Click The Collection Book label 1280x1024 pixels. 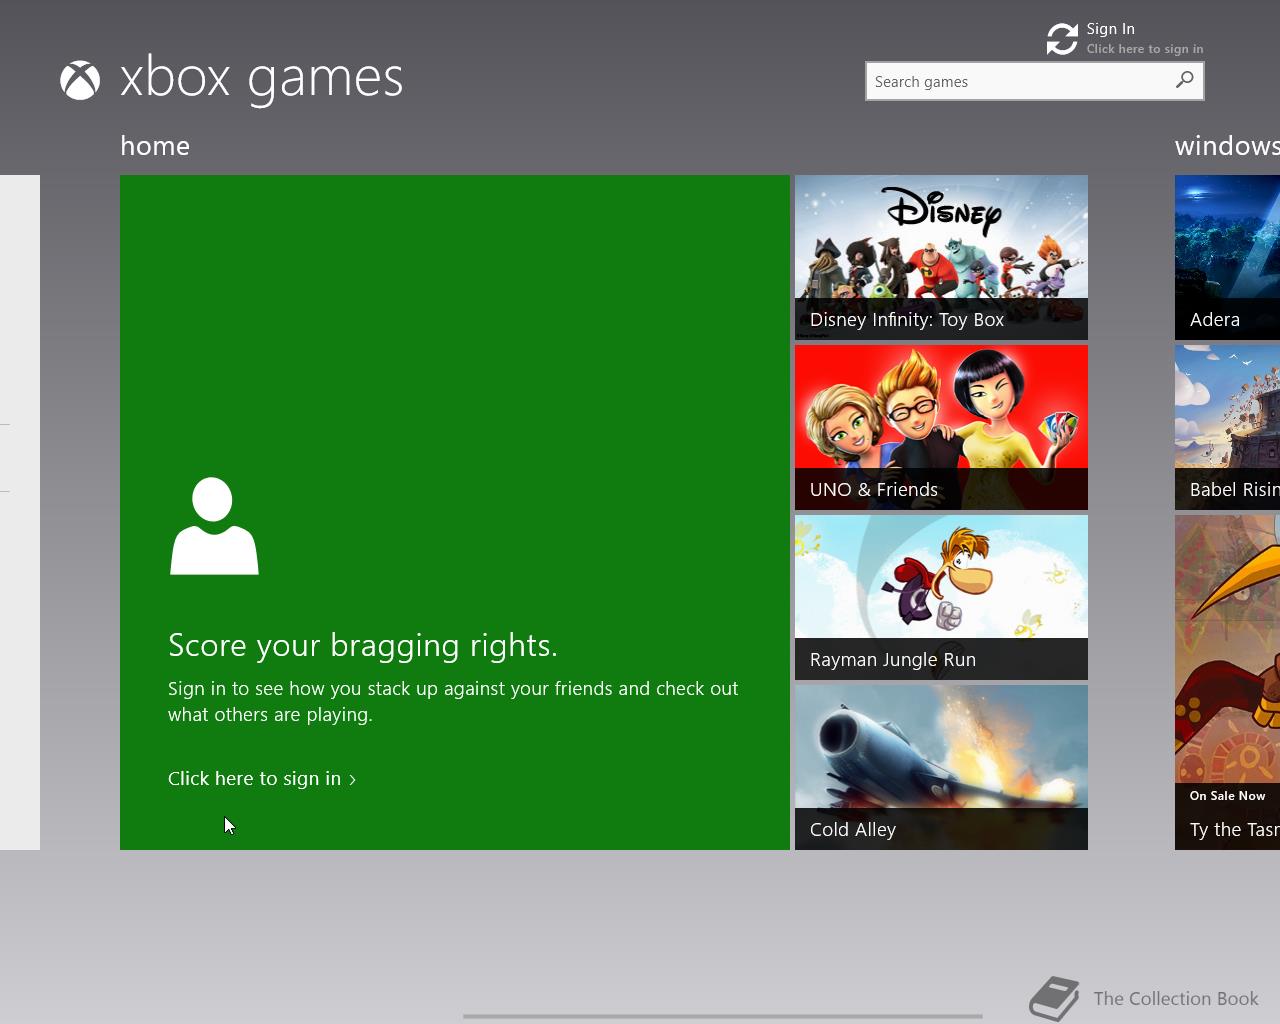tap(1176, 998)
